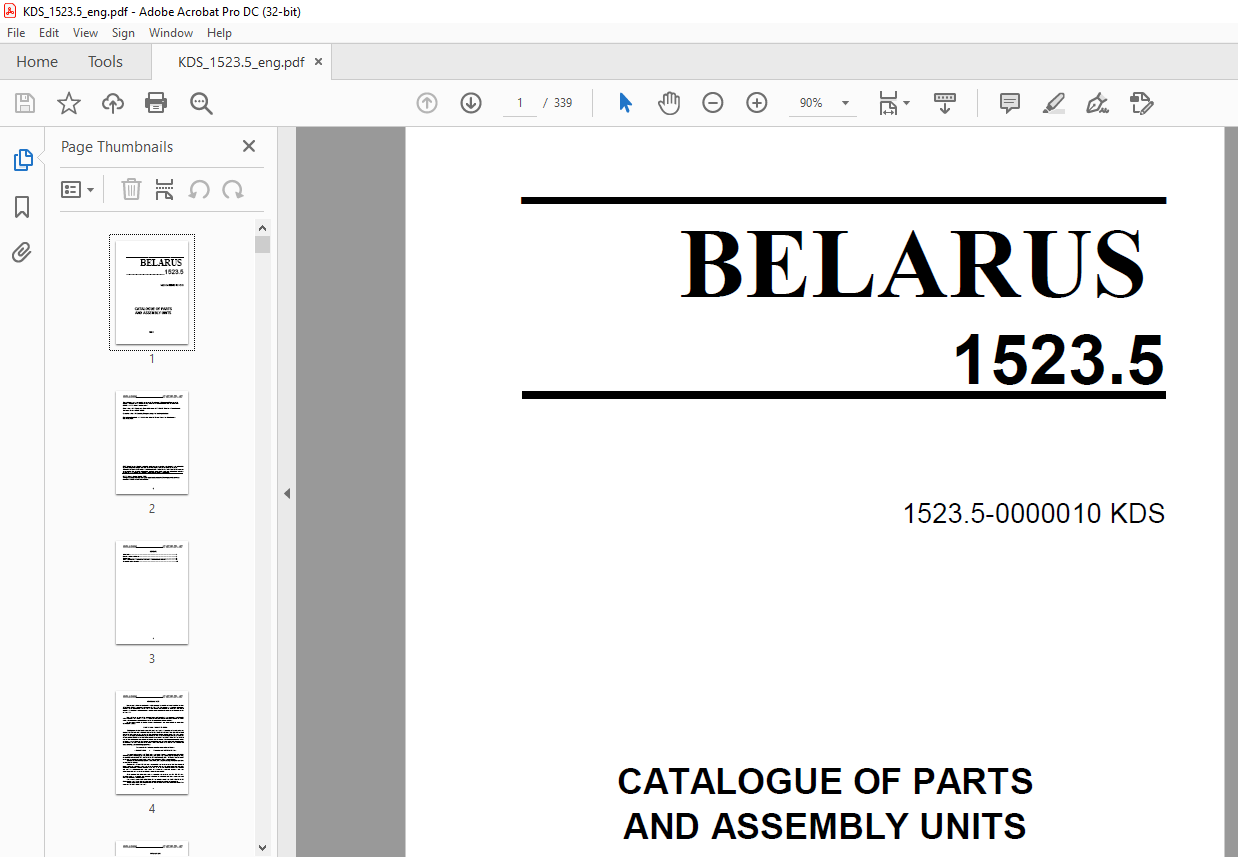Image resolution: width=1238 pixels, height=857 pixels.
Task: Open the Attachments pane
Action: 22,253
